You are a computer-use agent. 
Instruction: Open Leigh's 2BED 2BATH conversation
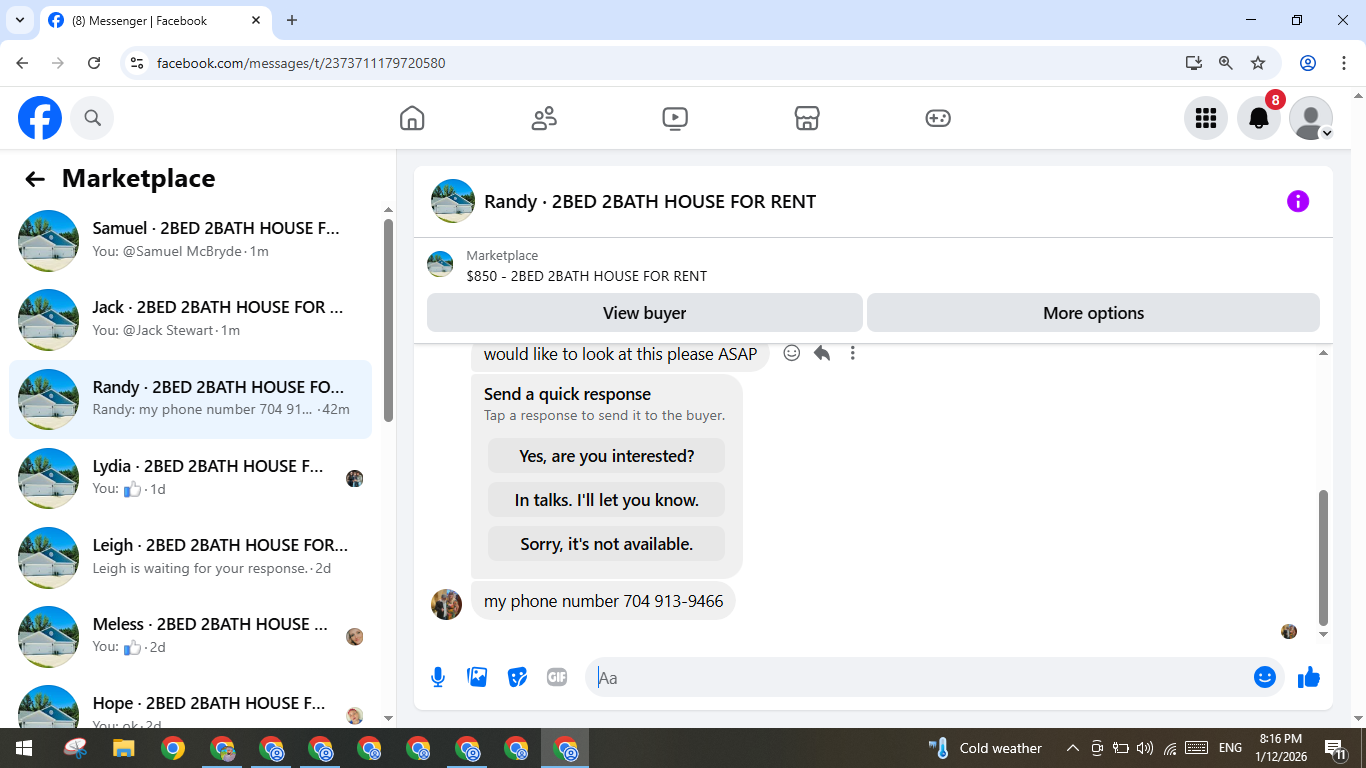pos(190,557)
